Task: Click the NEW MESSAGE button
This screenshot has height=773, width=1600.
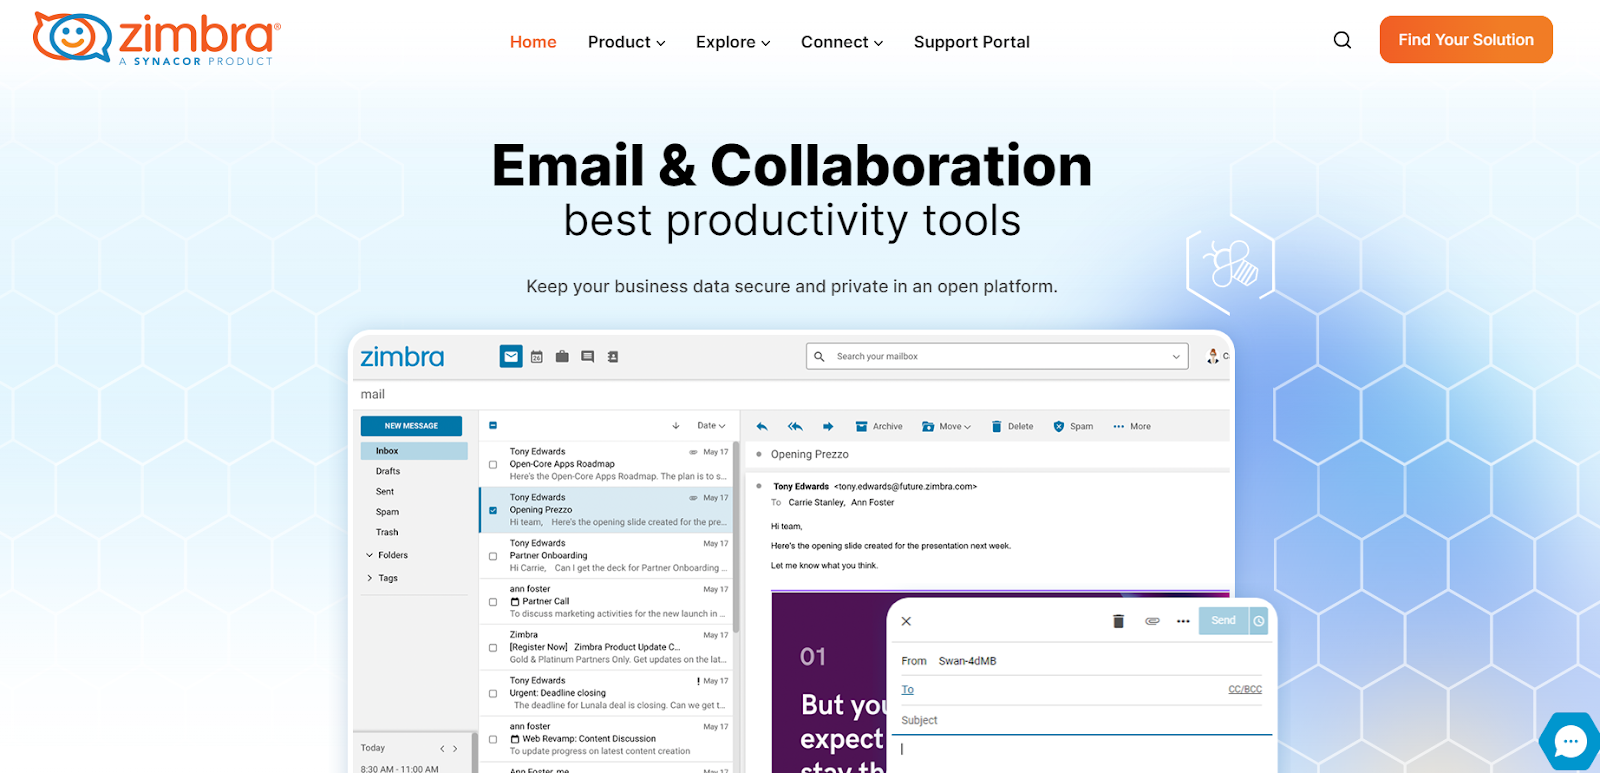Action: coord(411,426)
